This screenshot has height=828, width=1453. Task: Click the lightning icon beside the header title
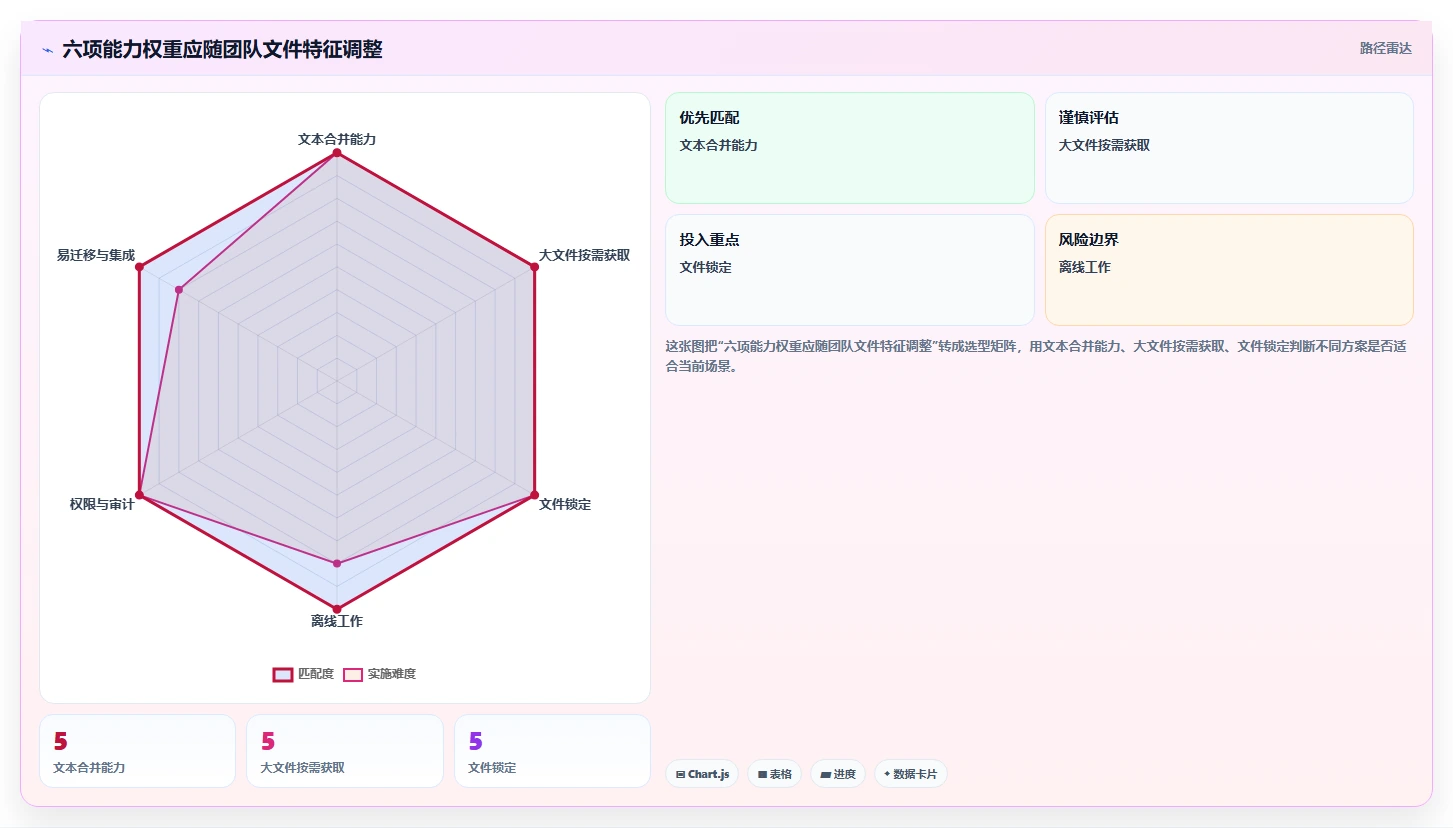[x=48, y=49]
